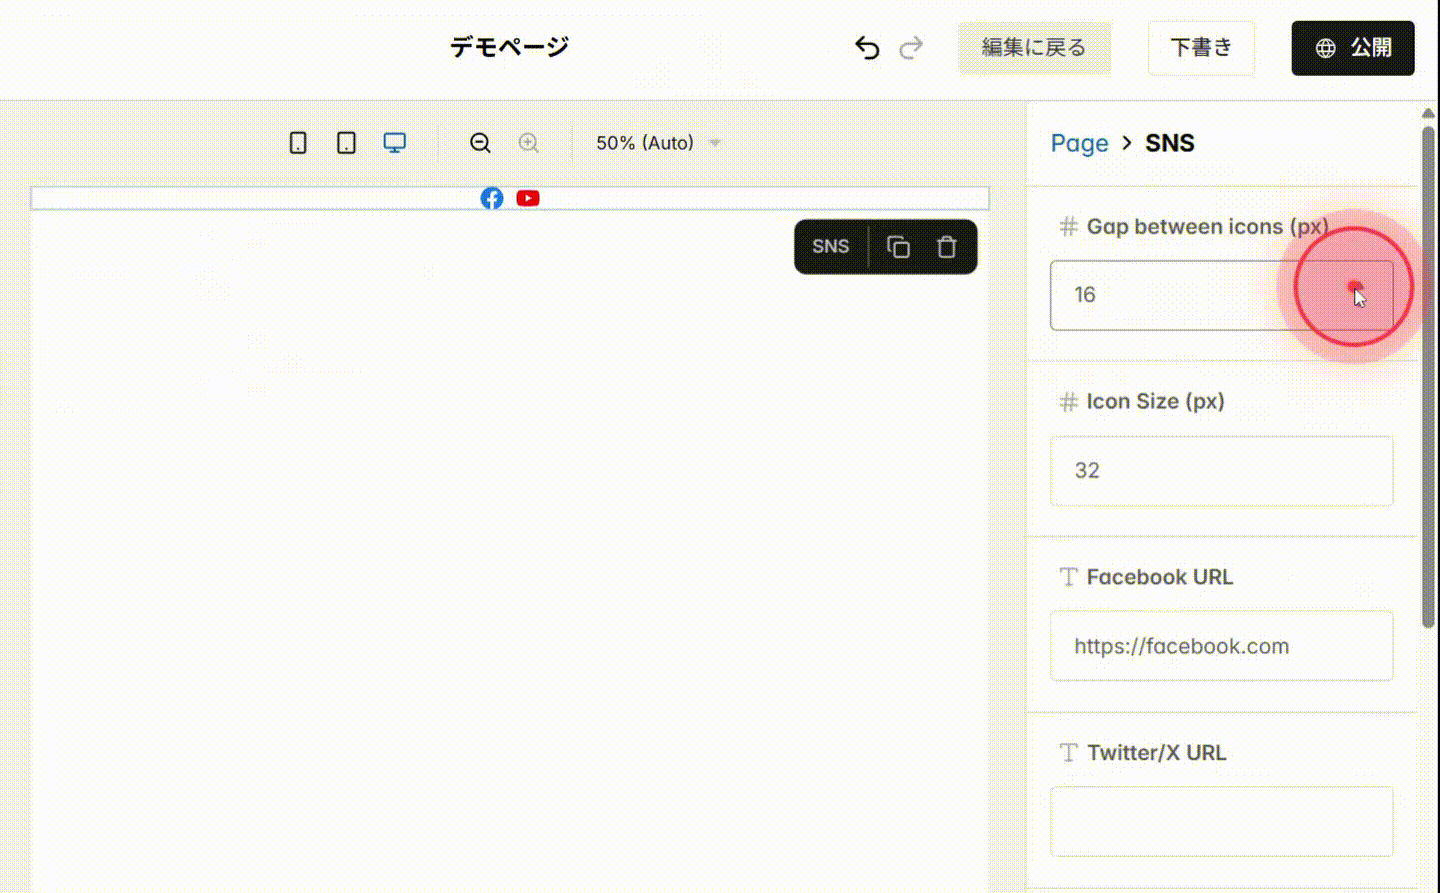Select the Icon Size value 32

(1220, 470)
